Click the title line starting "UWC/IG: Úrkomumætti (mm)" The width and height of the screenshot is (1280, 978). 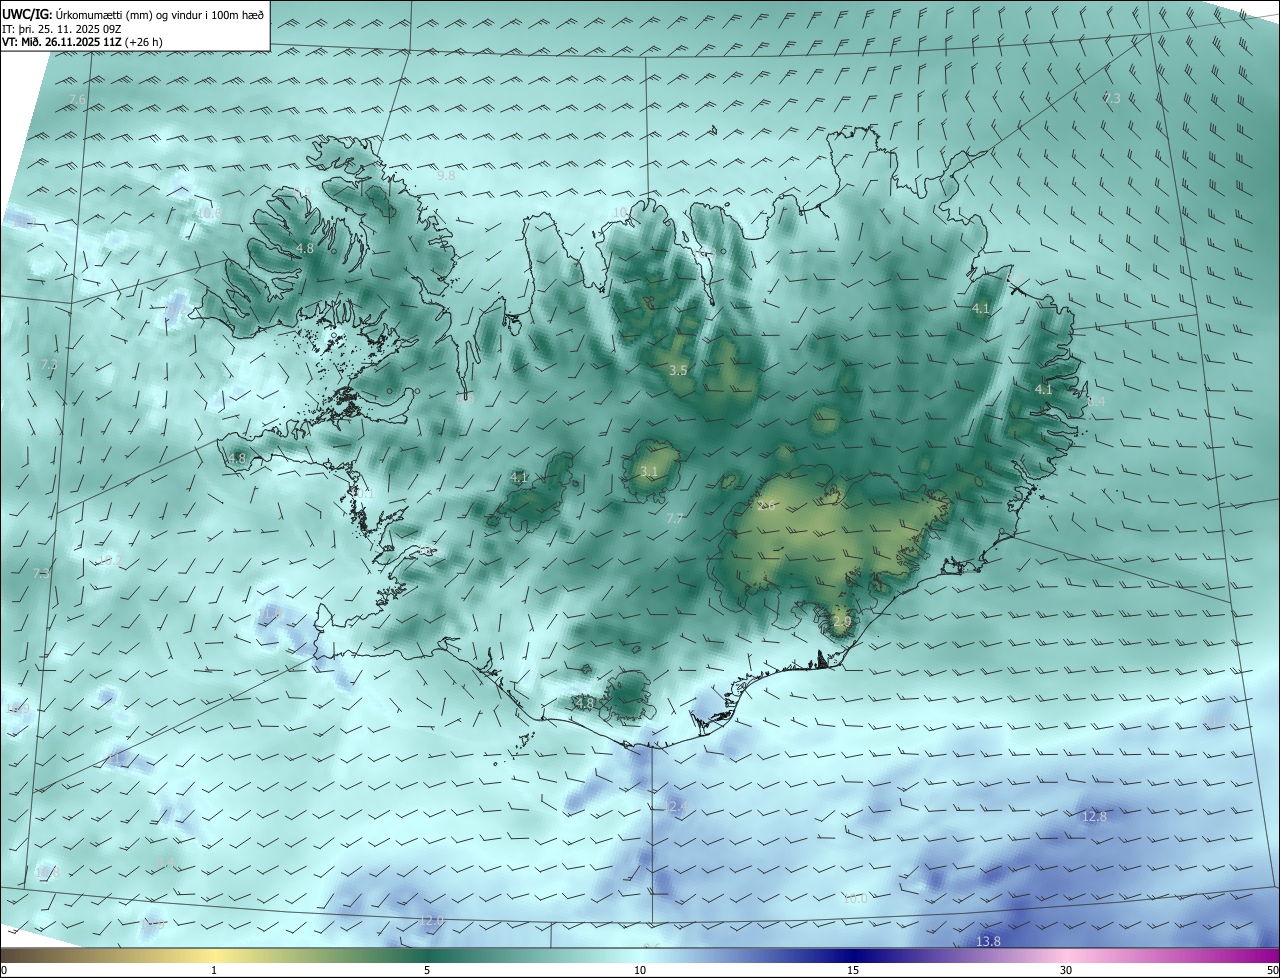pyautogui.click(x=133, y=15)
